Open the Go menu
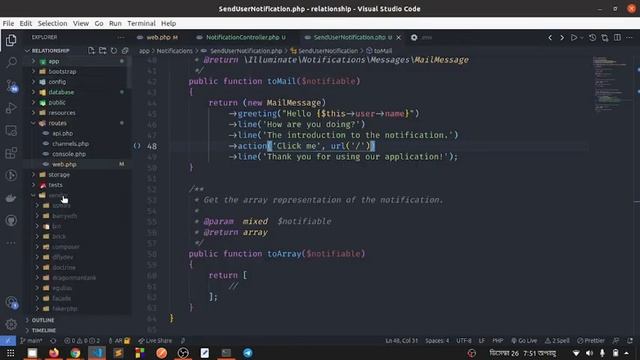 (99, 23)
